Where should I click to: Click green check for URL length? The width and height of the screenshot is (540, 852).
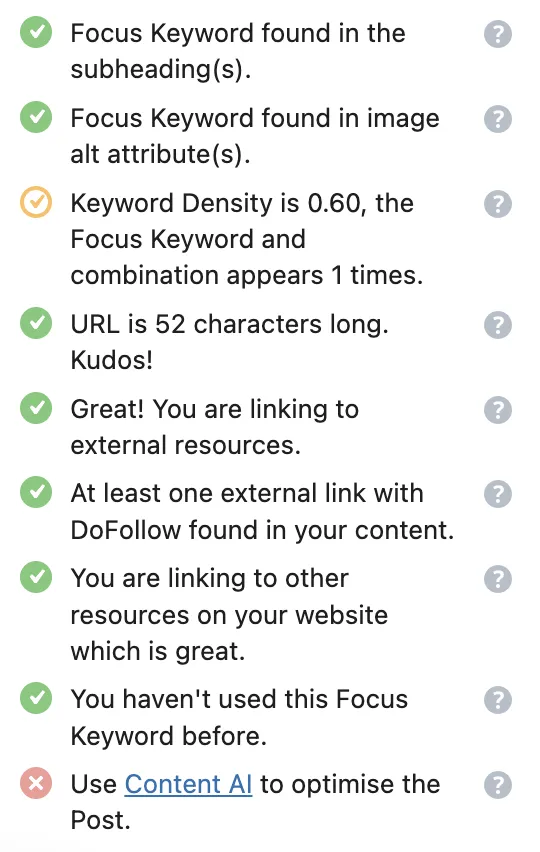[36, 323]
